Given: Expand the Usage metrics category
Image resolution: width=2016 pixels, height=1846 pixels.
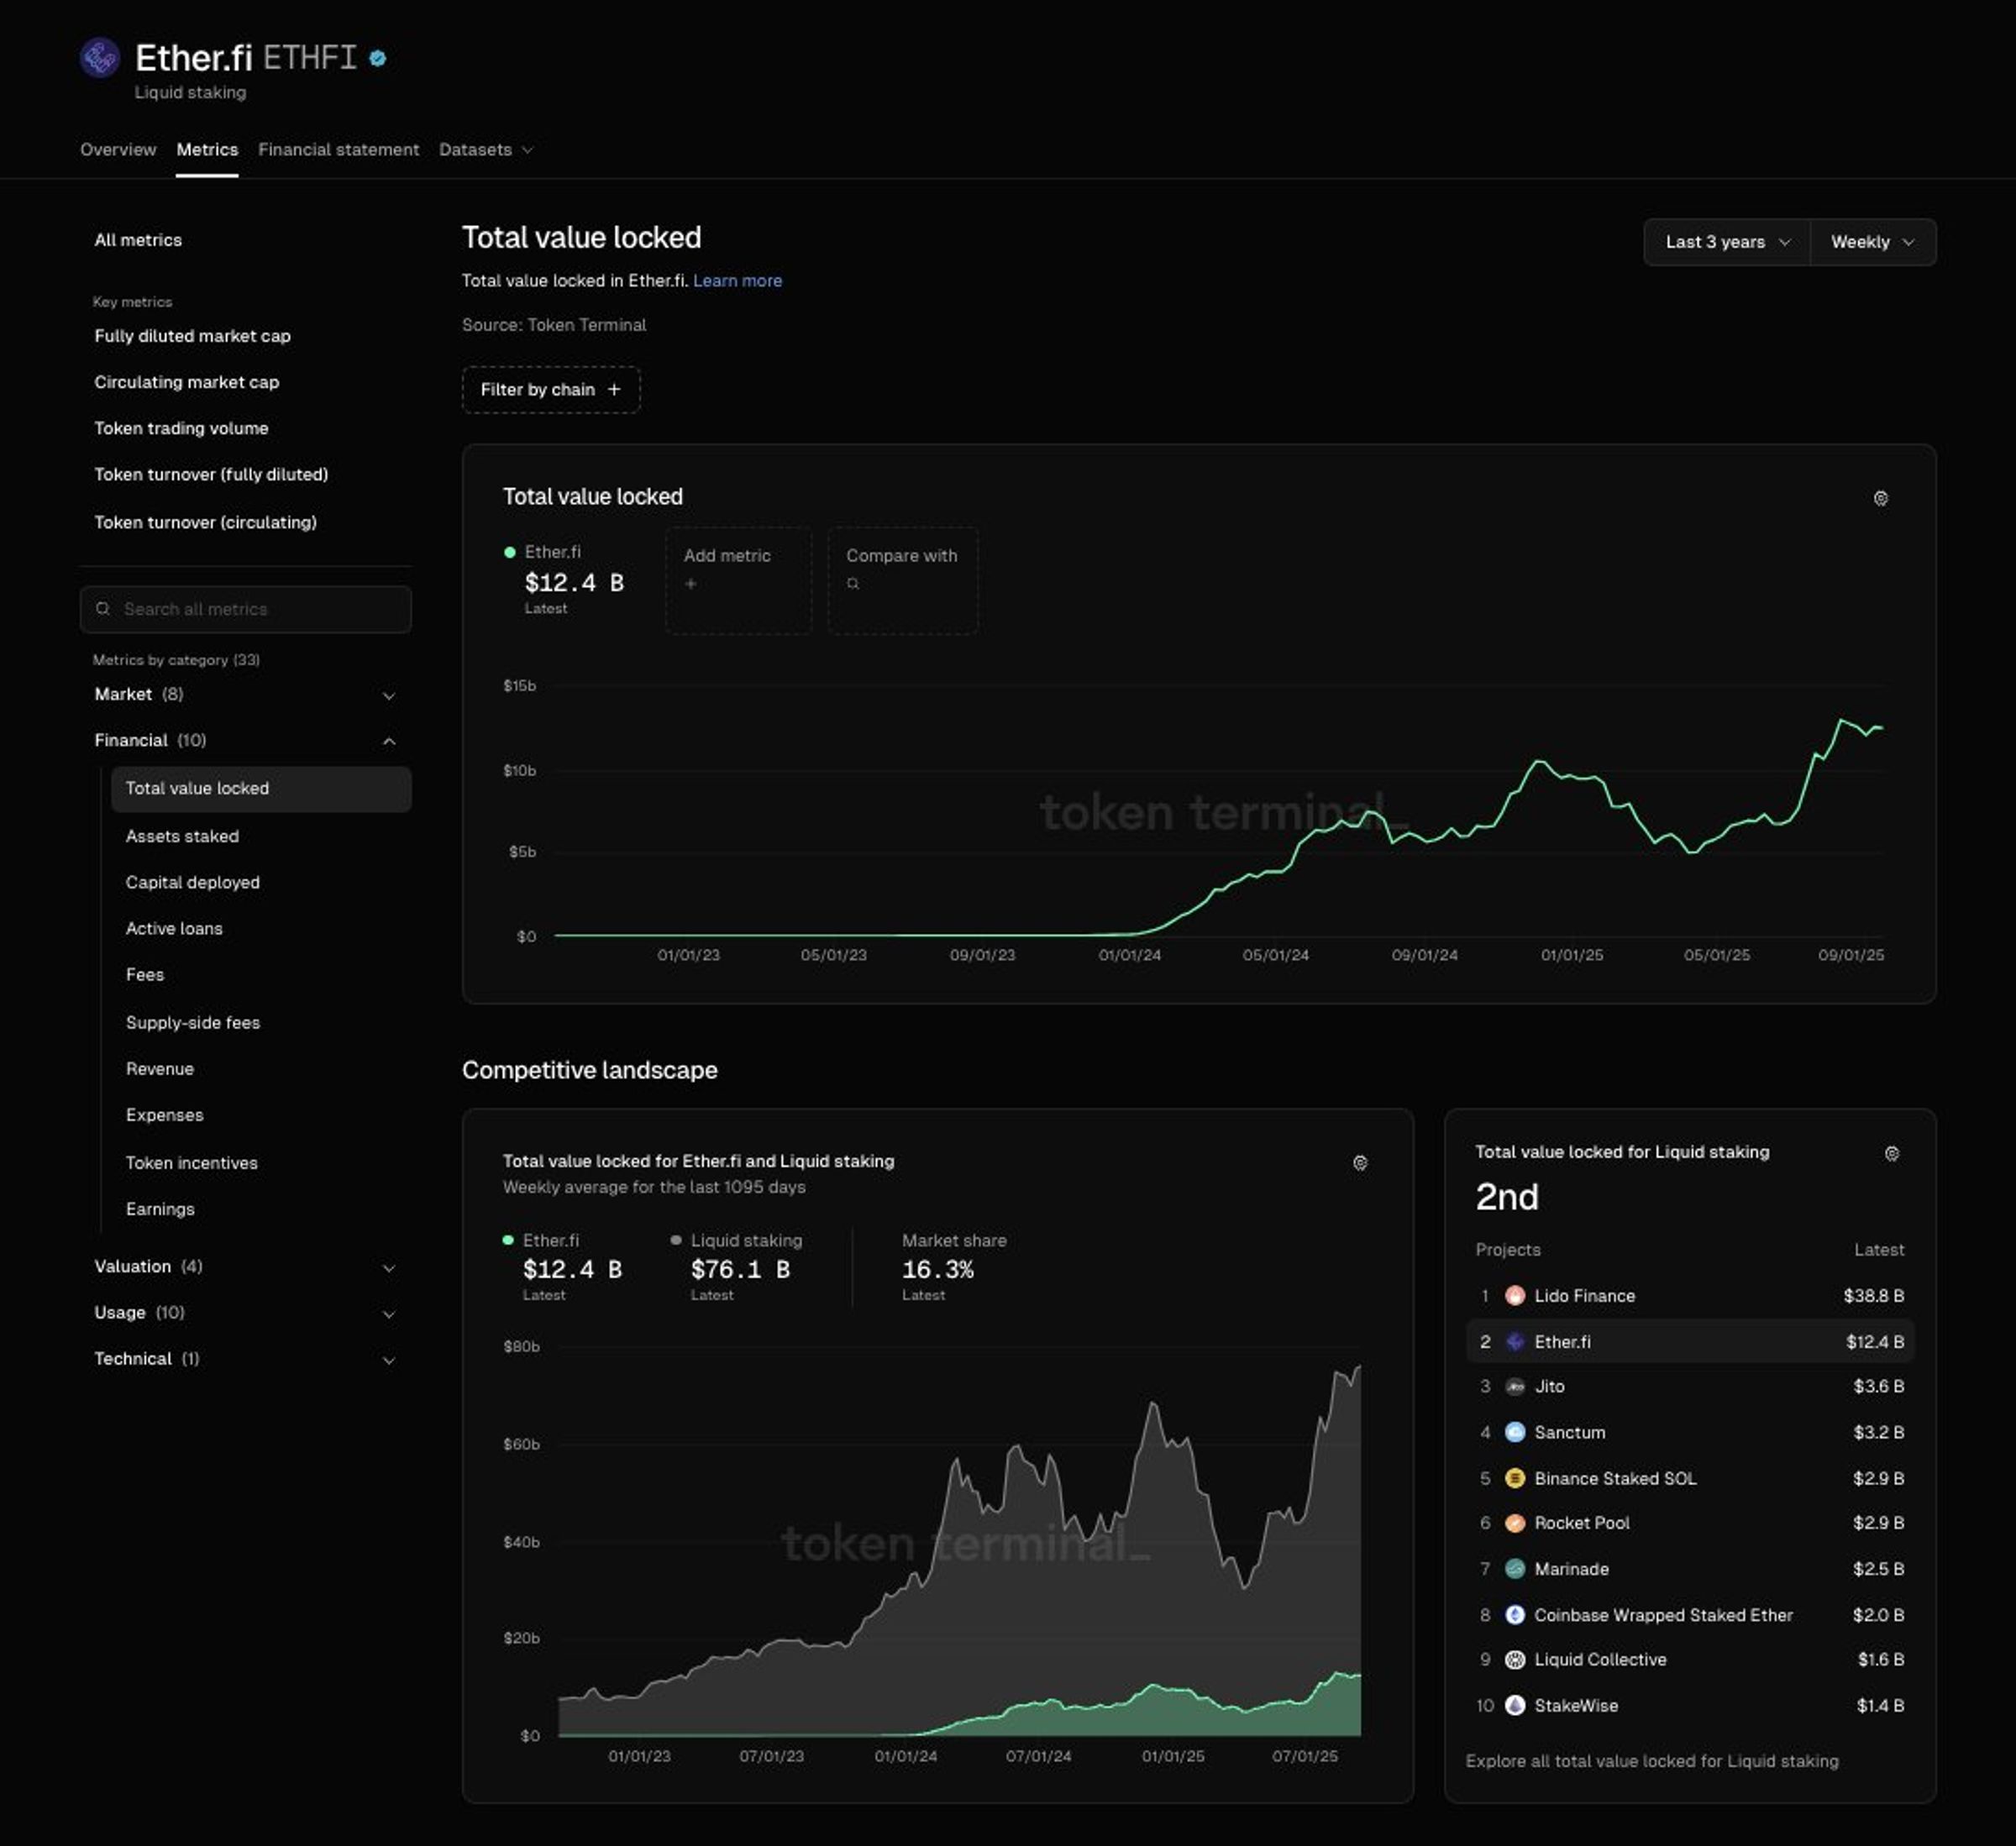Looking at the screenshot, I should click(245, 1312).
